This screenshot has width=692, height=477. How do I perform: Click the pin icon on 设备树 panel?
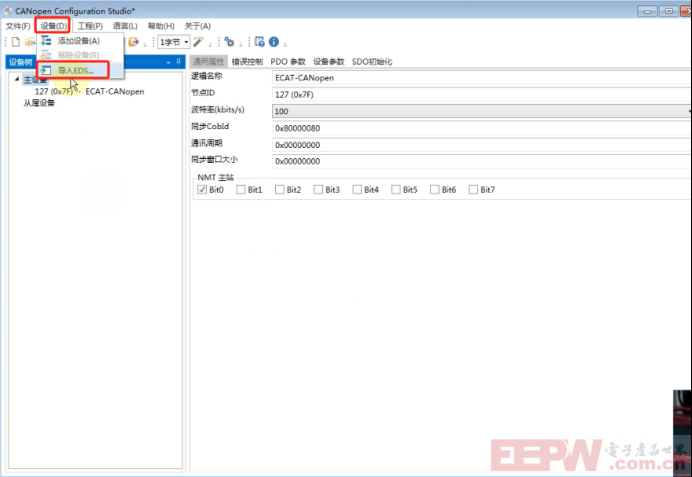(x=178, y=62)
